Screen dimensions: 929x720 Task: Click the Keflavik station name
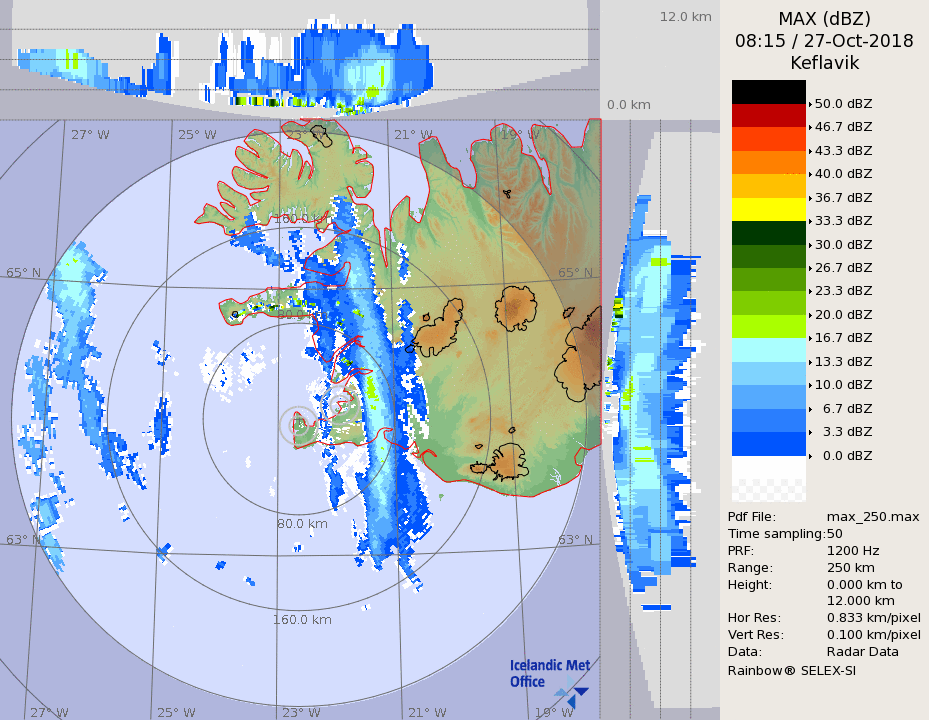(x=824, y=63)
